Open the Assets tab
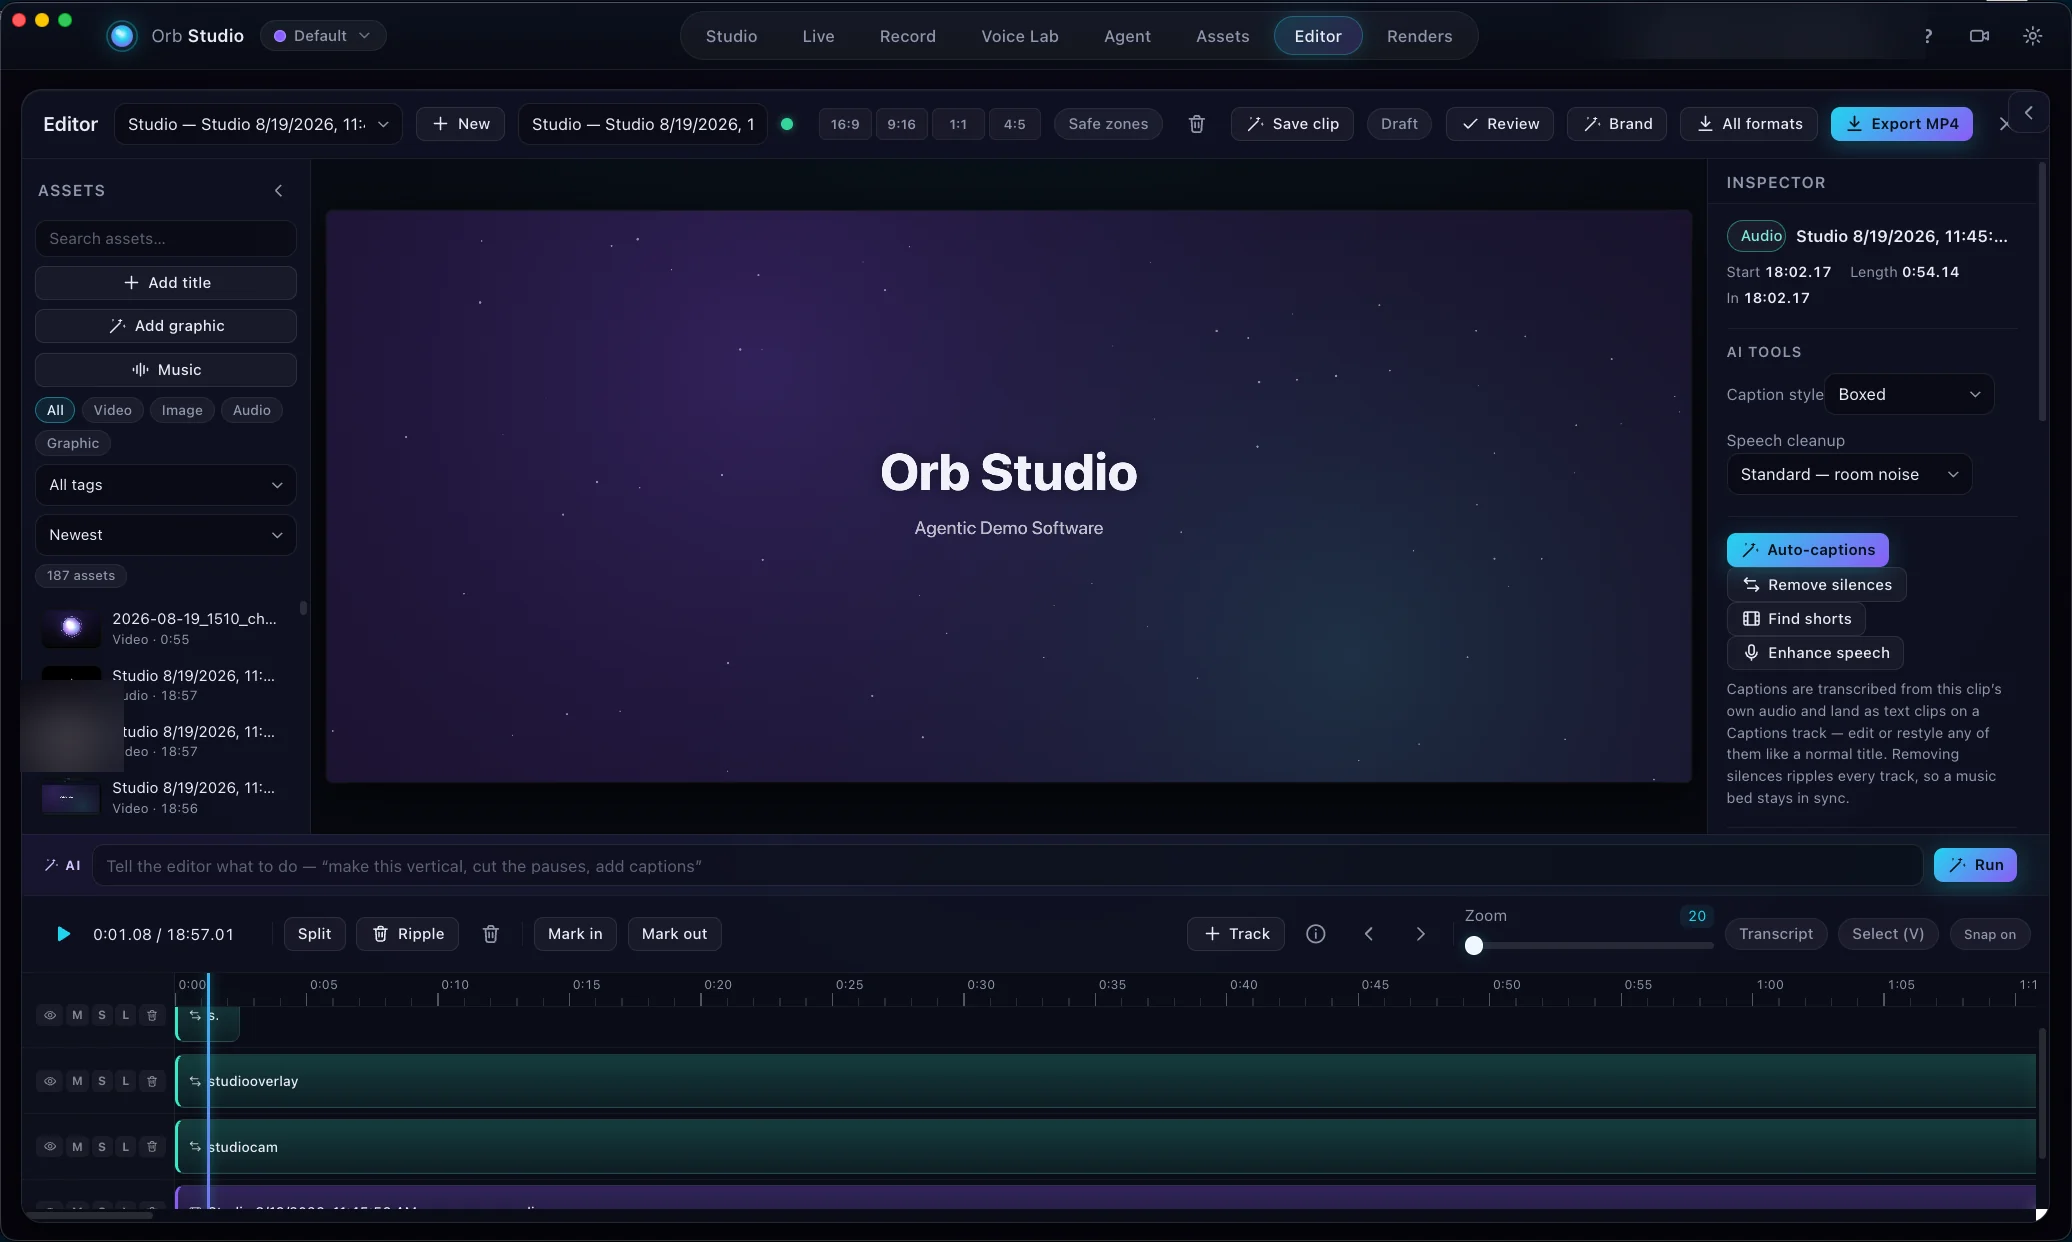Image resolution: width=2072 pixels, height=1242 pixels. coord(1222,36)
